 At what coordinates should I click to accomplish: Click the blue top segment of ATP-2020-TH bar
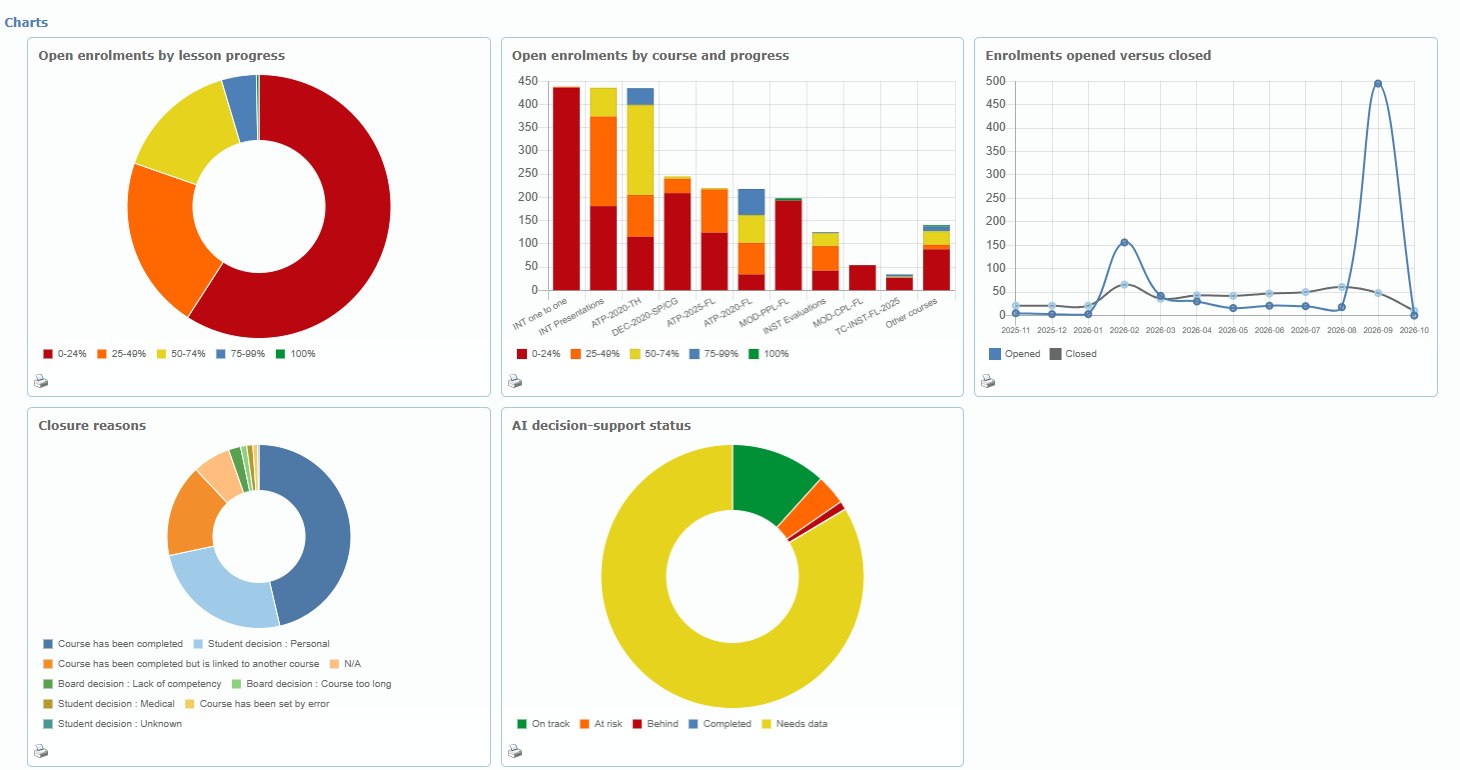pyautogui.click(x=640, y=96)
